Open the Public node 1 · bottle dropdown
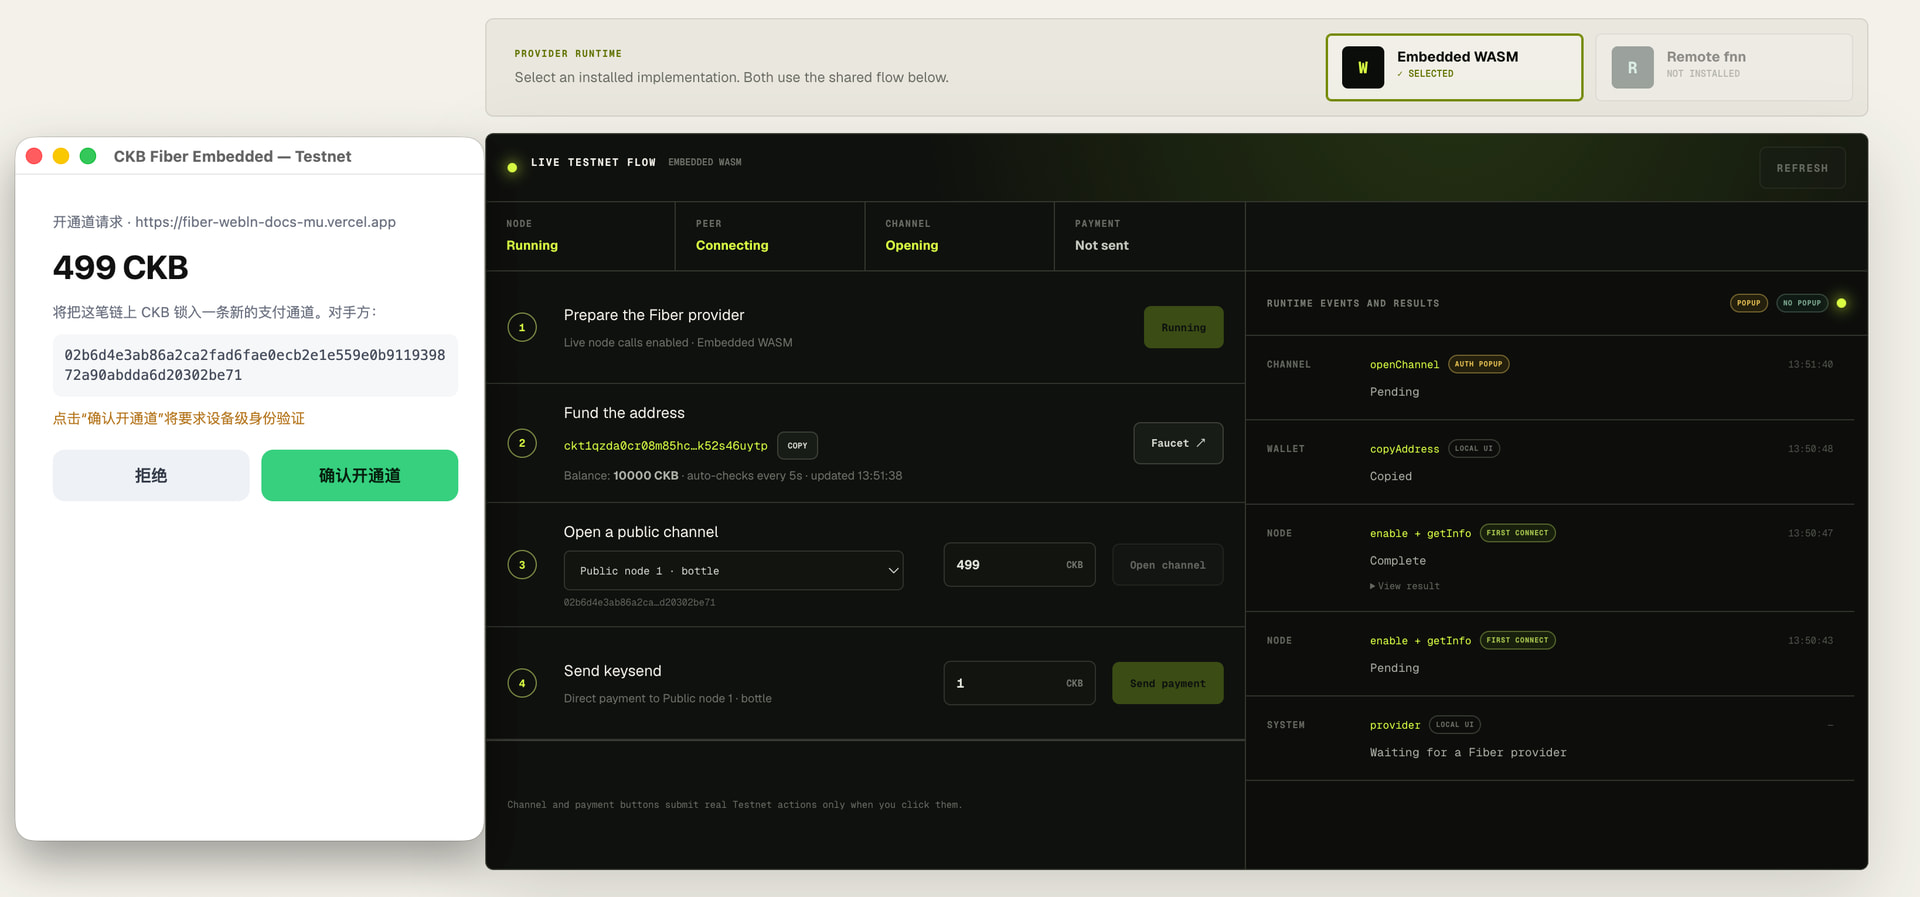This screenshot has height=897, width=1920. [x=733, y=570]
